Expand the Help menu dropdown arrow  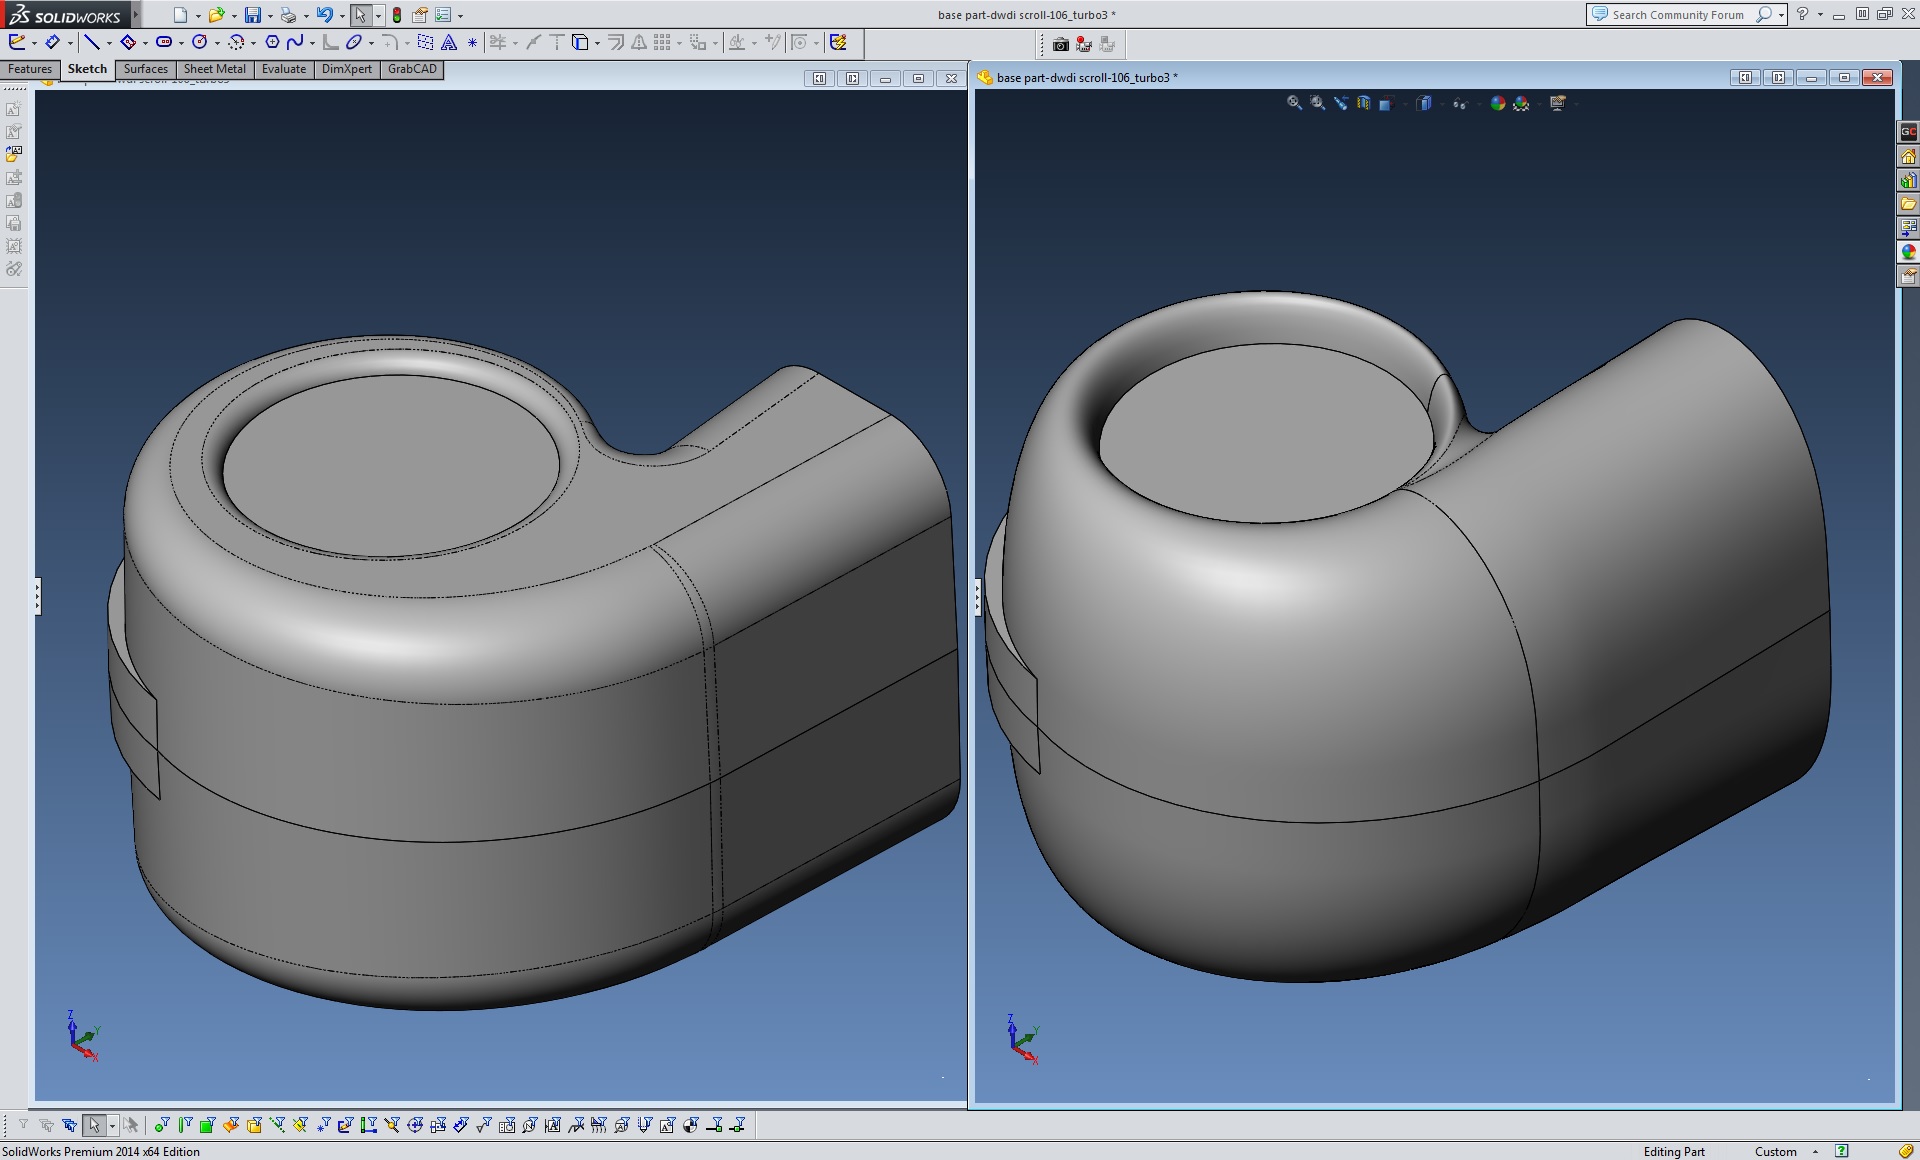pyautogui.click(x=1820, y=15)
